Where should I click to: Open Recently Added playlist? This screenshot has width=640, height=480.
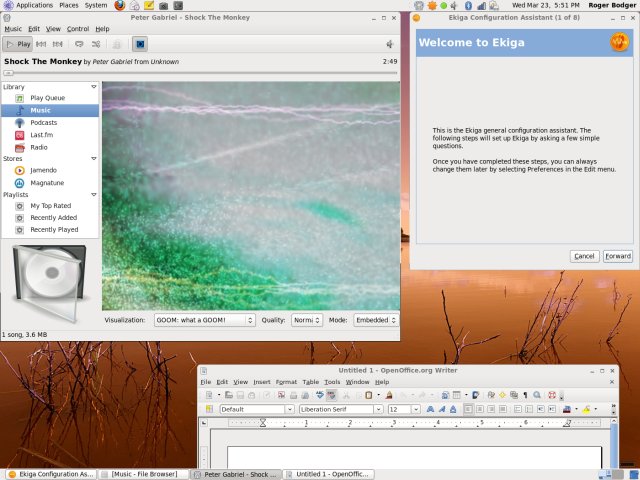53,218
